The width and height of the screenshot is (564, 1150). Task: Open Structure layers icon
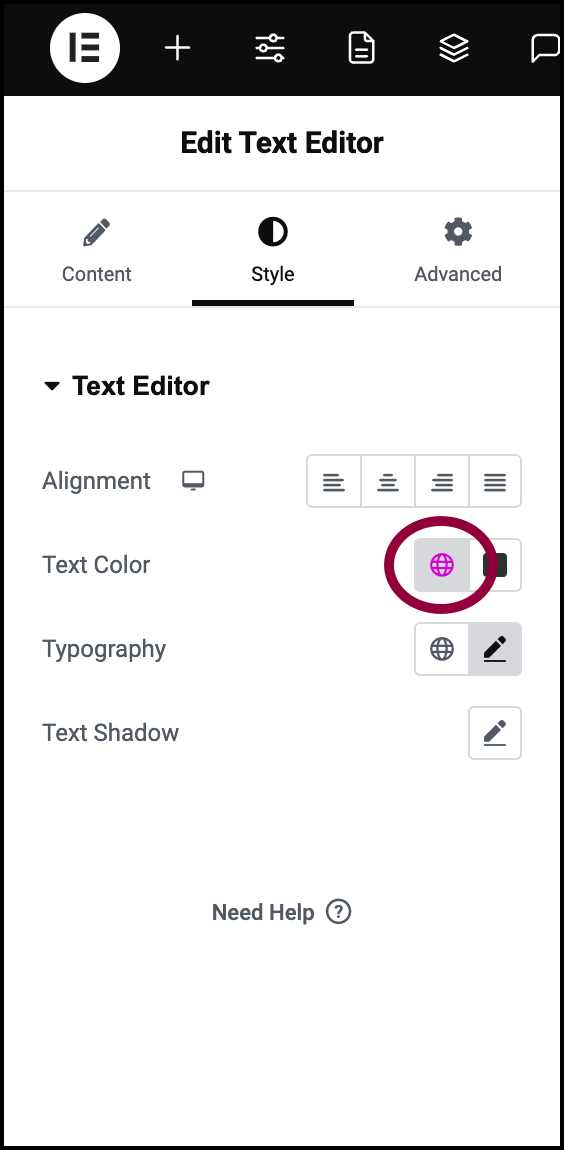pyautogui.click(x=454, y=48)
